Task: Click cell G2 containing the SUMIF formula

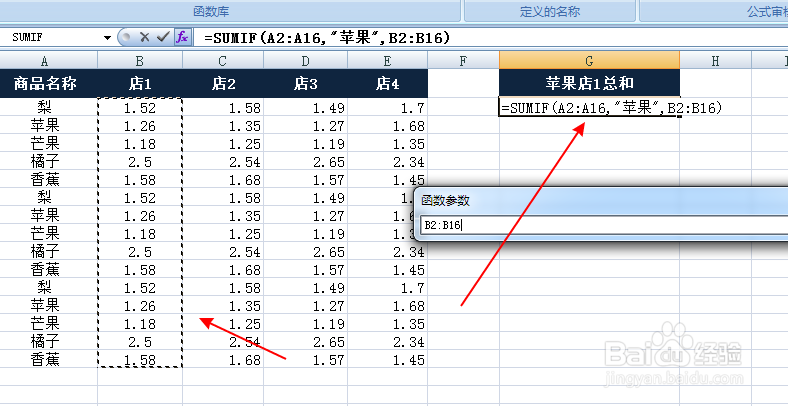Action: pyautogui.click(x=589, y=107)
